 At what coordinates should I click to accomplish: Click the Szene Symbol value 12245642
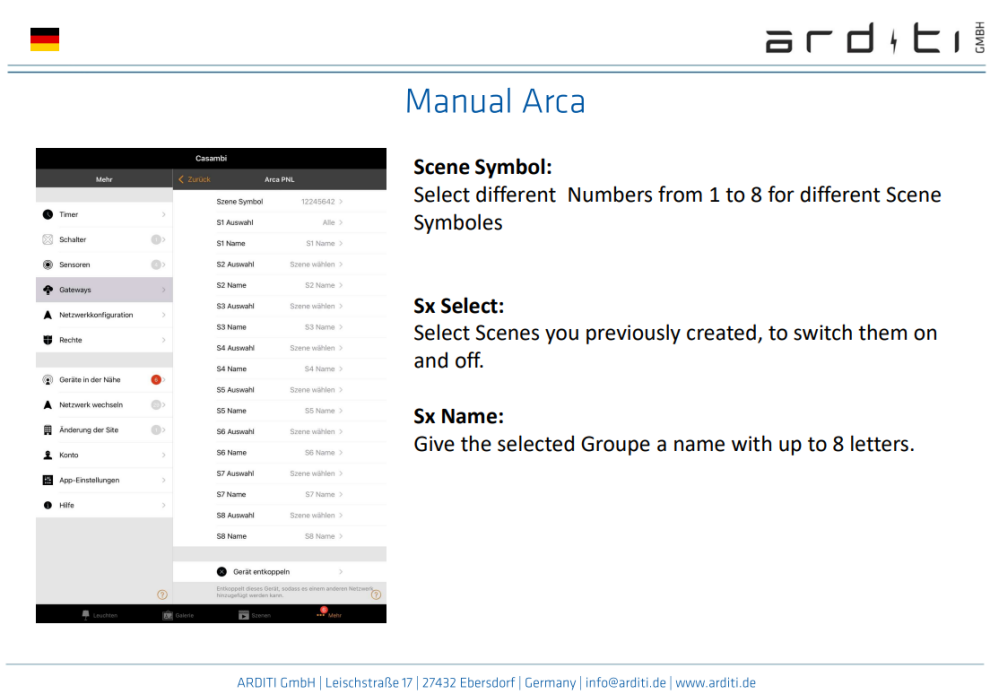[x=318, y=202]
